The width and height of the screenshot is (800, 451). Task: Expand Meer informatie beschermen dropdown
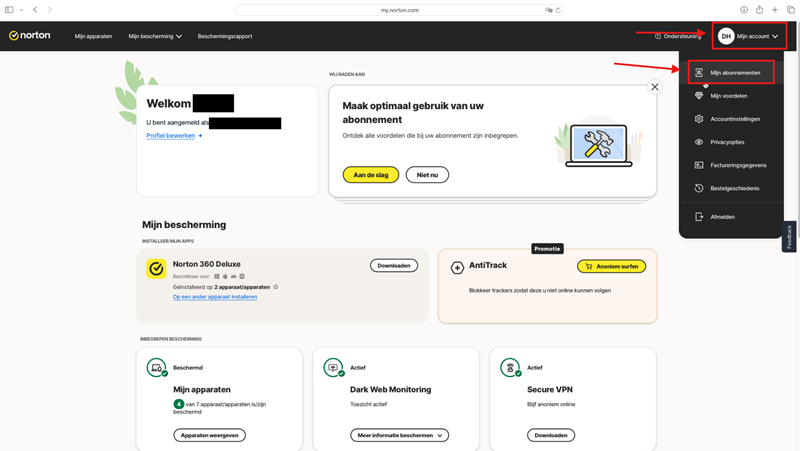click(399, 435)
